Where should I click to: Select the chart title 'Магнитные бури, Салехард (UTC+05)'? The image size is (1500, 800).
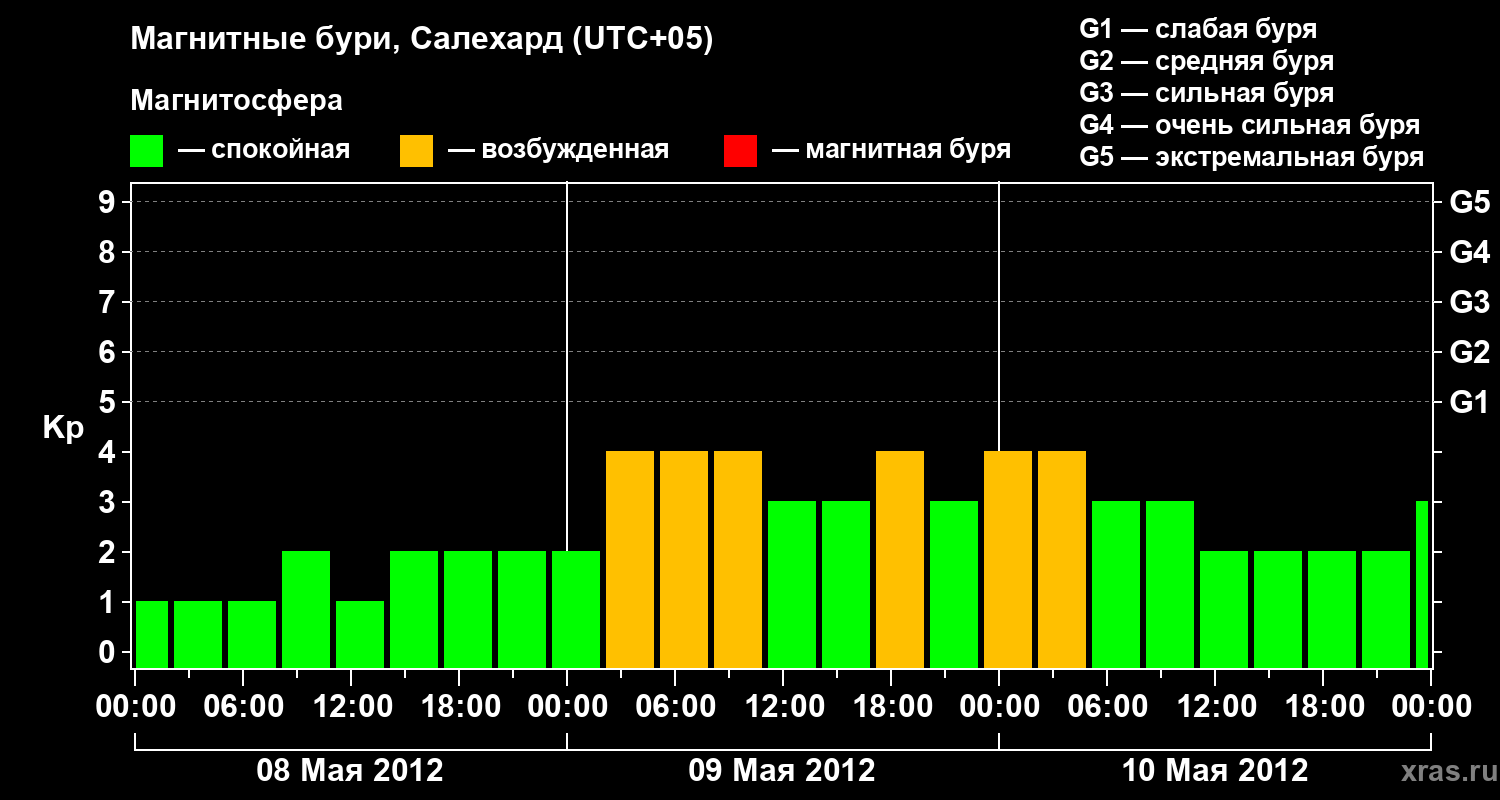pyautogui.click(x=421, y=40)
